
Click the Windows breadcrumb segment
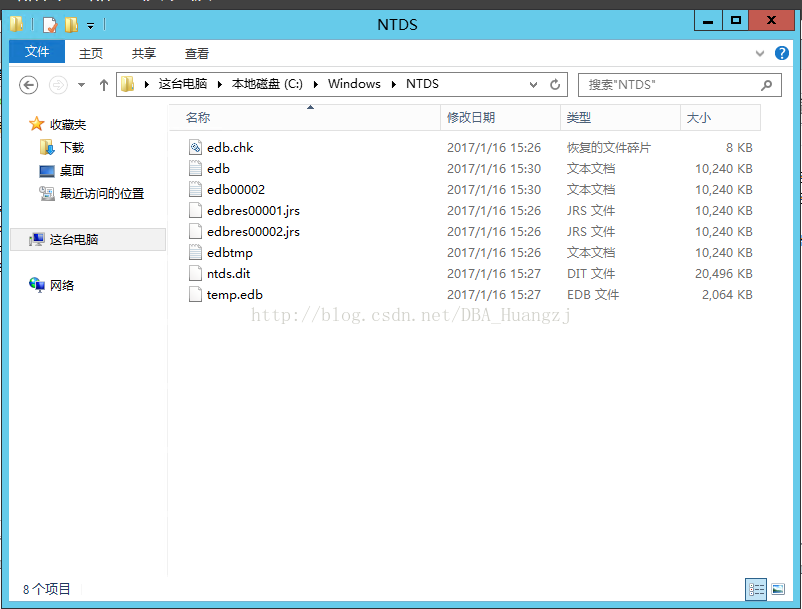point(354,84)
